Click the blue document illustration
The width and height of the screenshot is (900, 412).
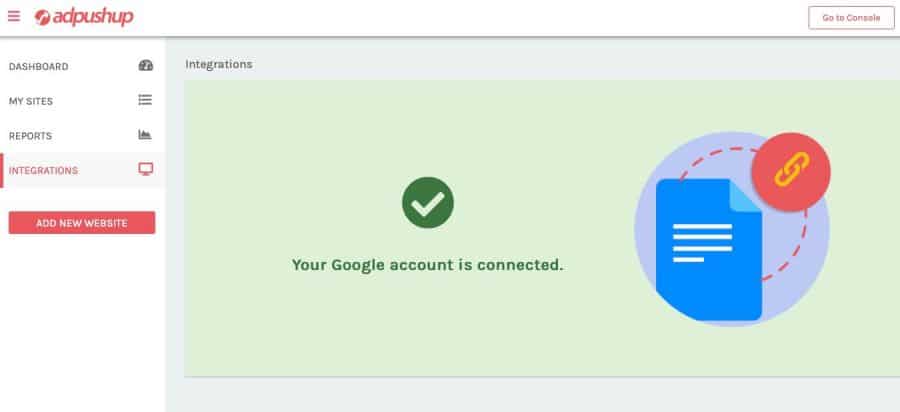(709, 250)
